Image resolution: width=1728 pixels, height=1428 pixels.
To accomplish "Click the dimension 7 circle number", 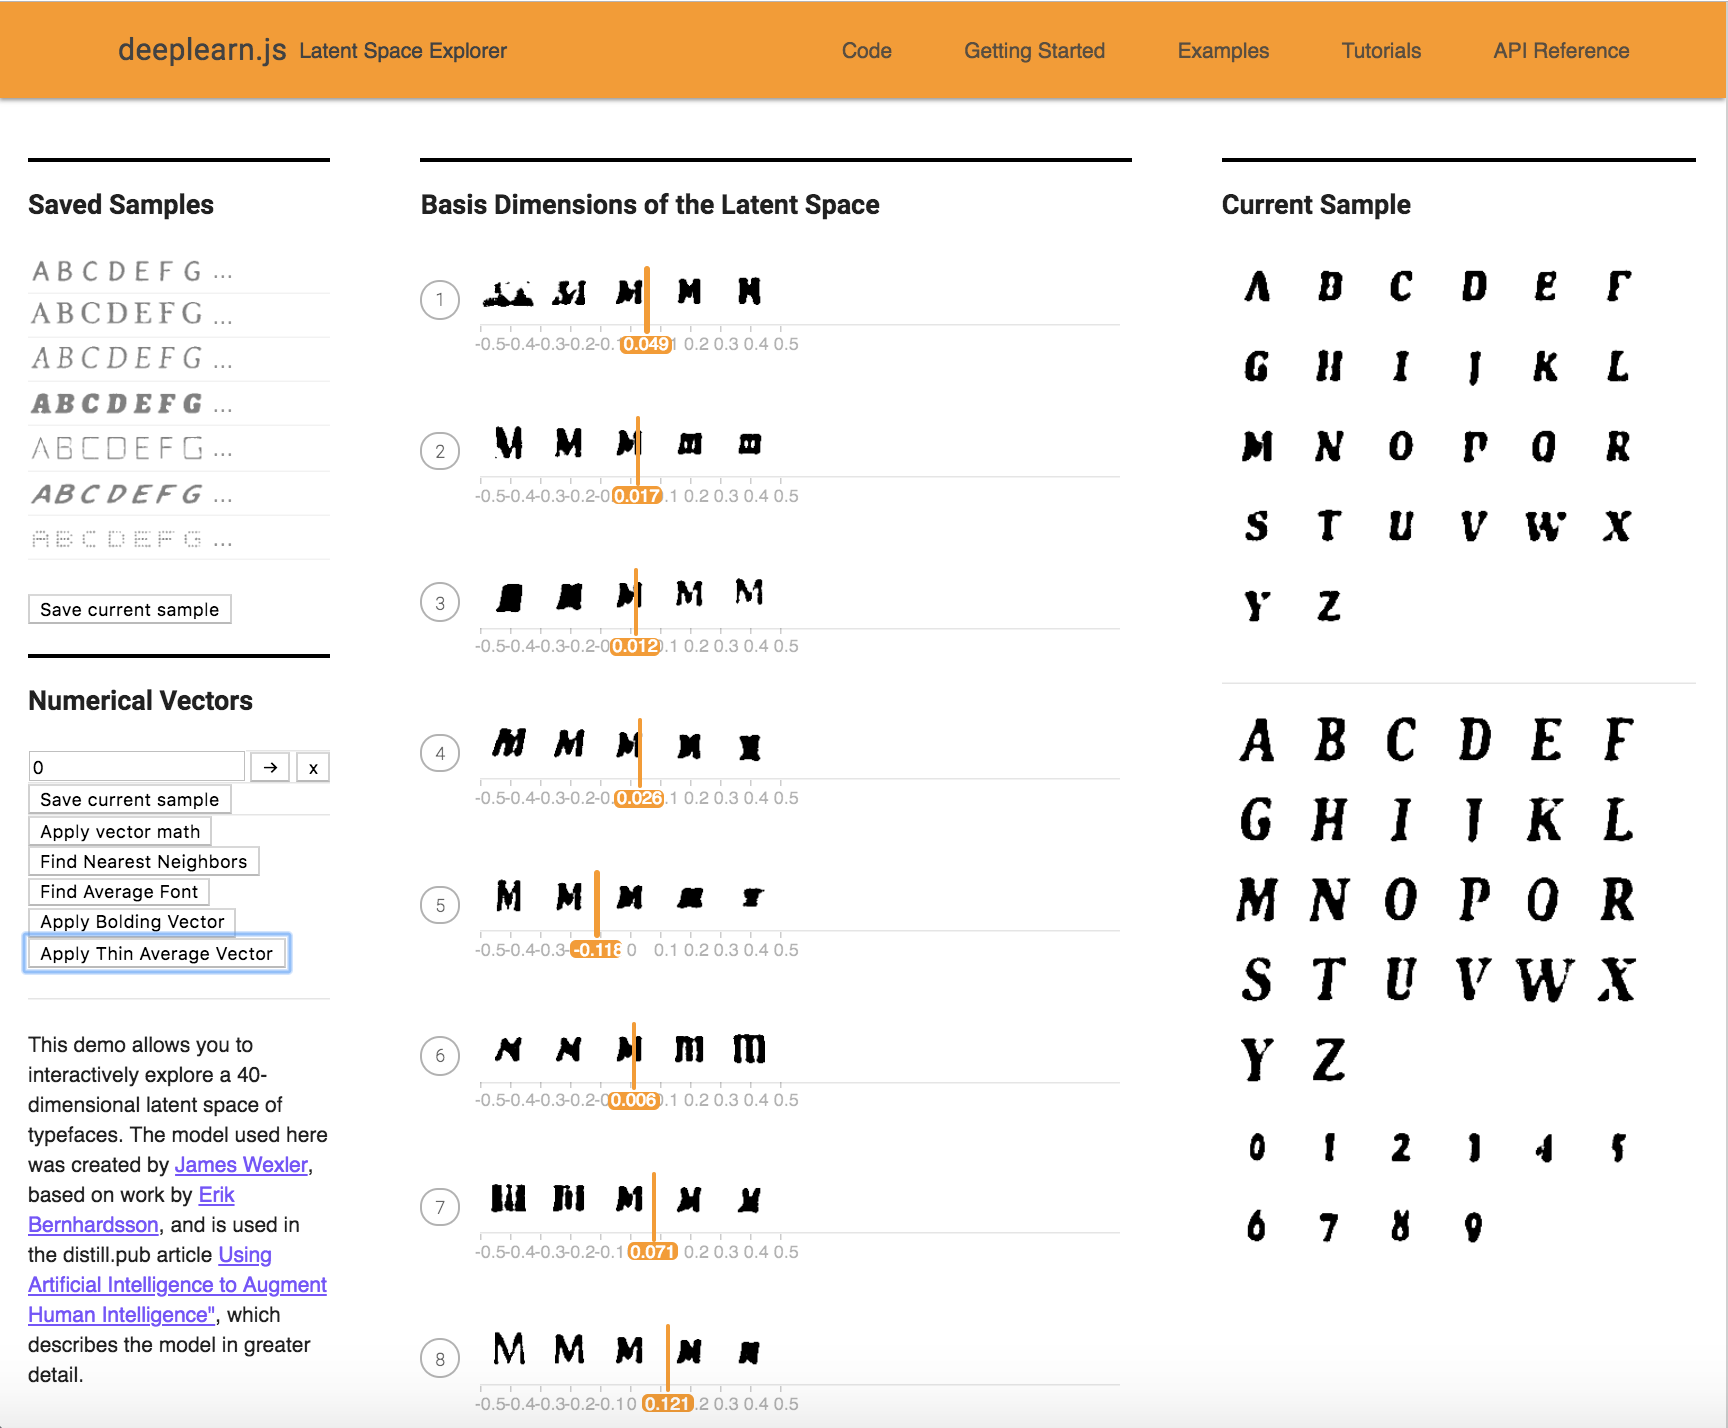I will pos(440,1207).
